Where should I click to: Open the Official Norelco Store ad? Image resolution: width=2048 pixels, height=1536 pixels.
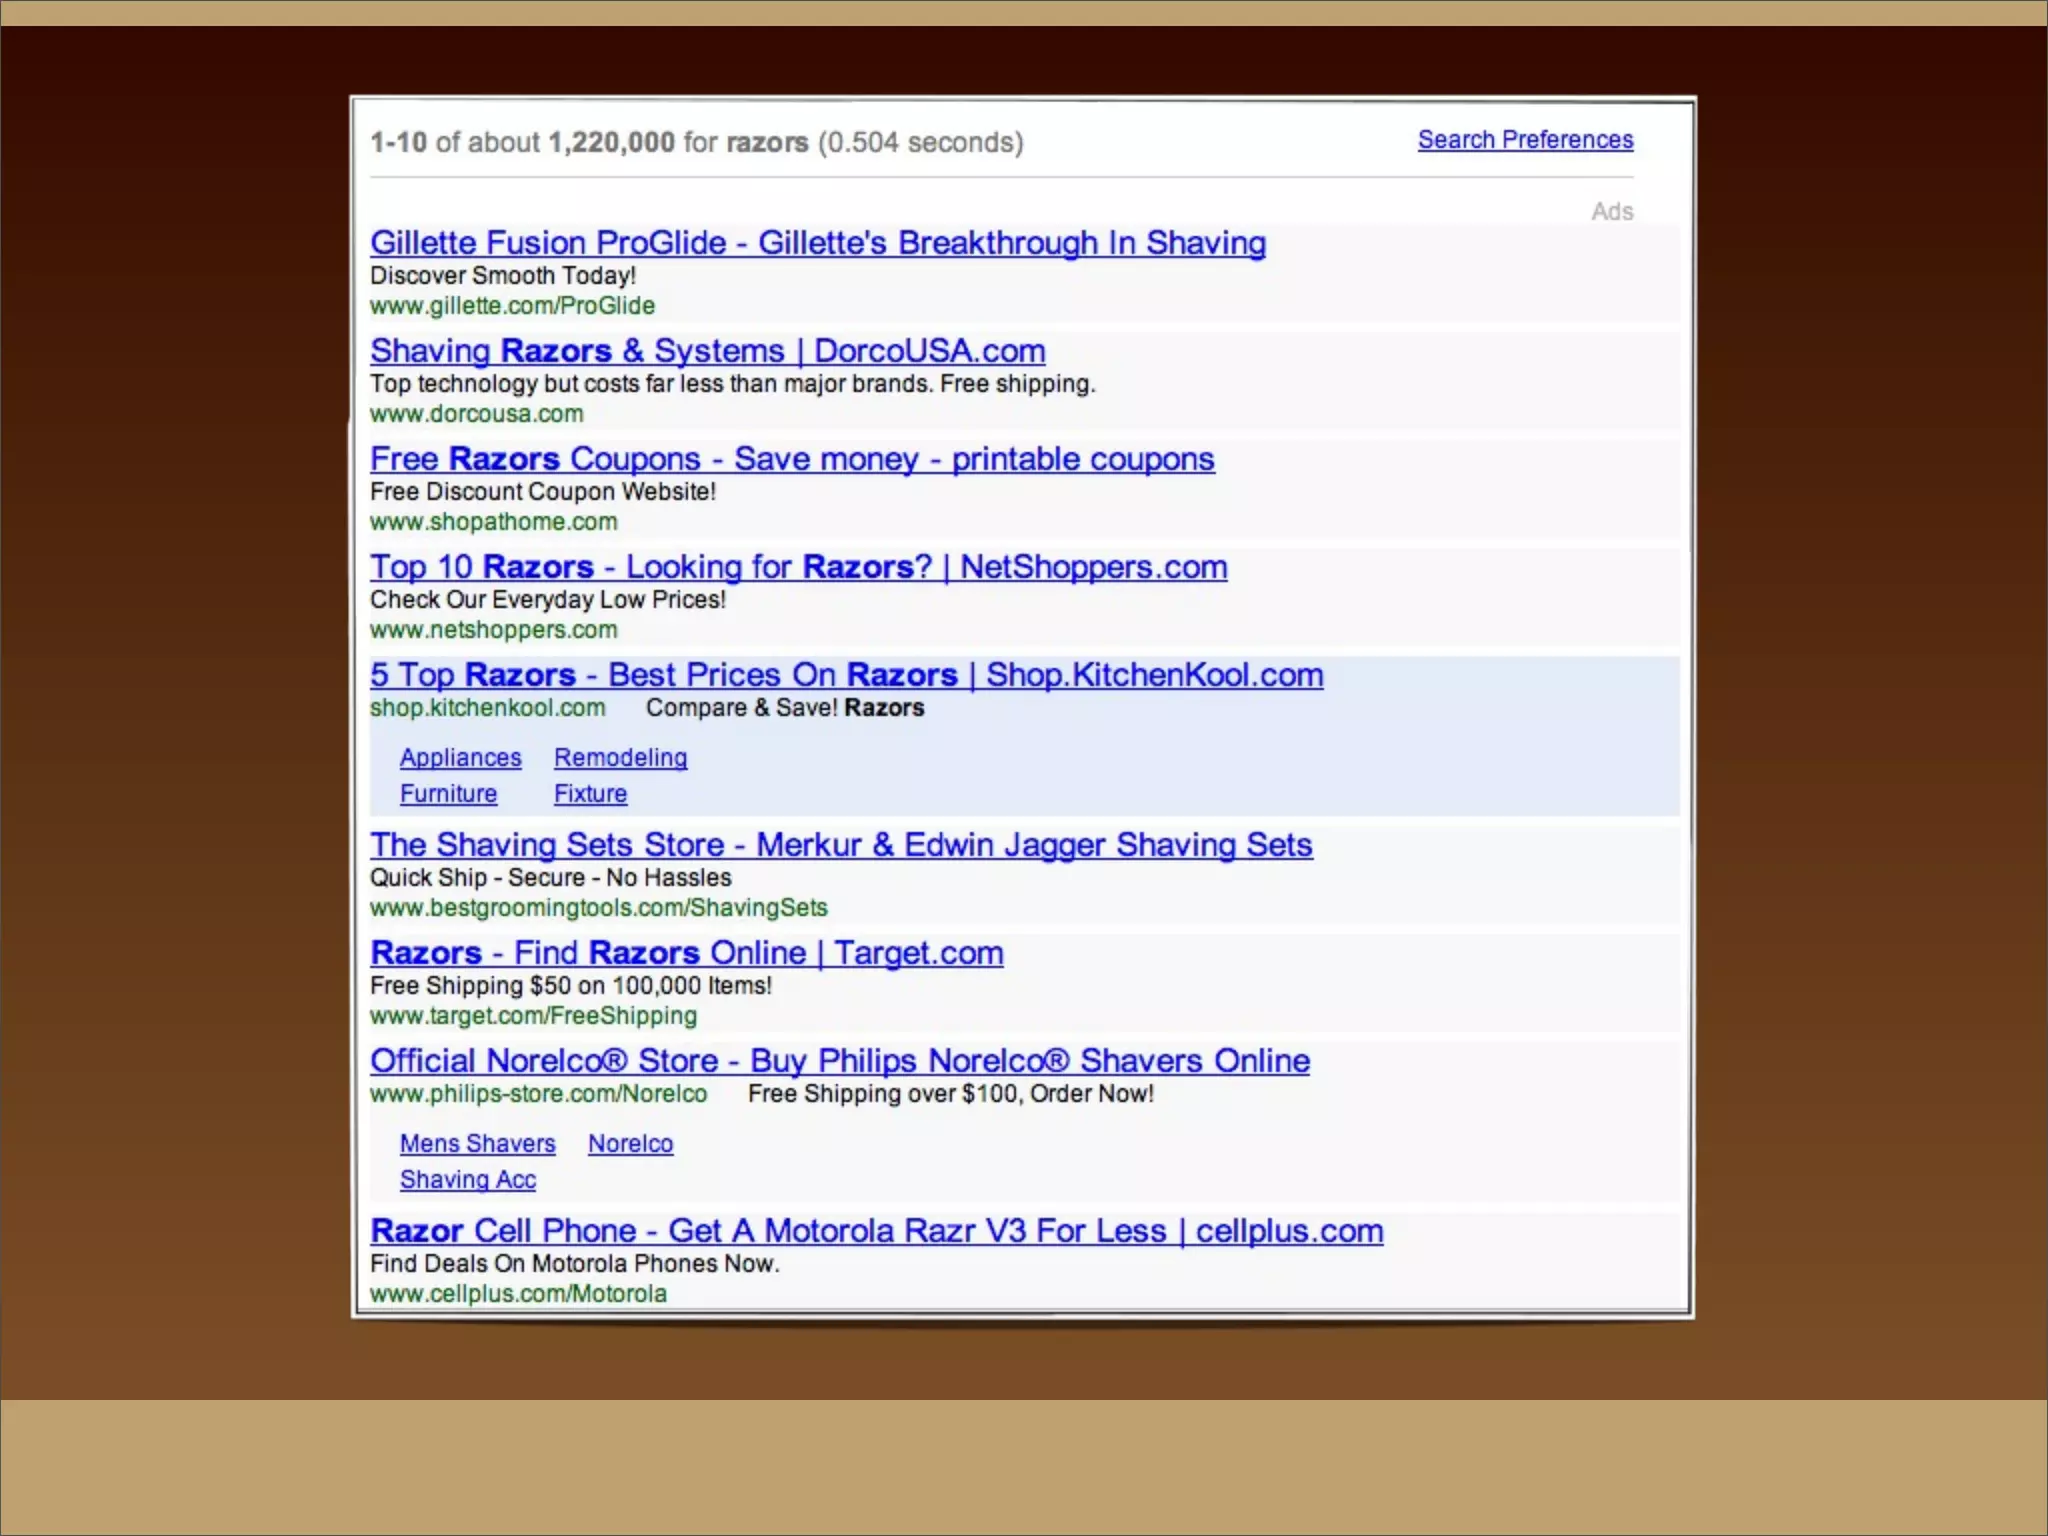pos(839,1061)
